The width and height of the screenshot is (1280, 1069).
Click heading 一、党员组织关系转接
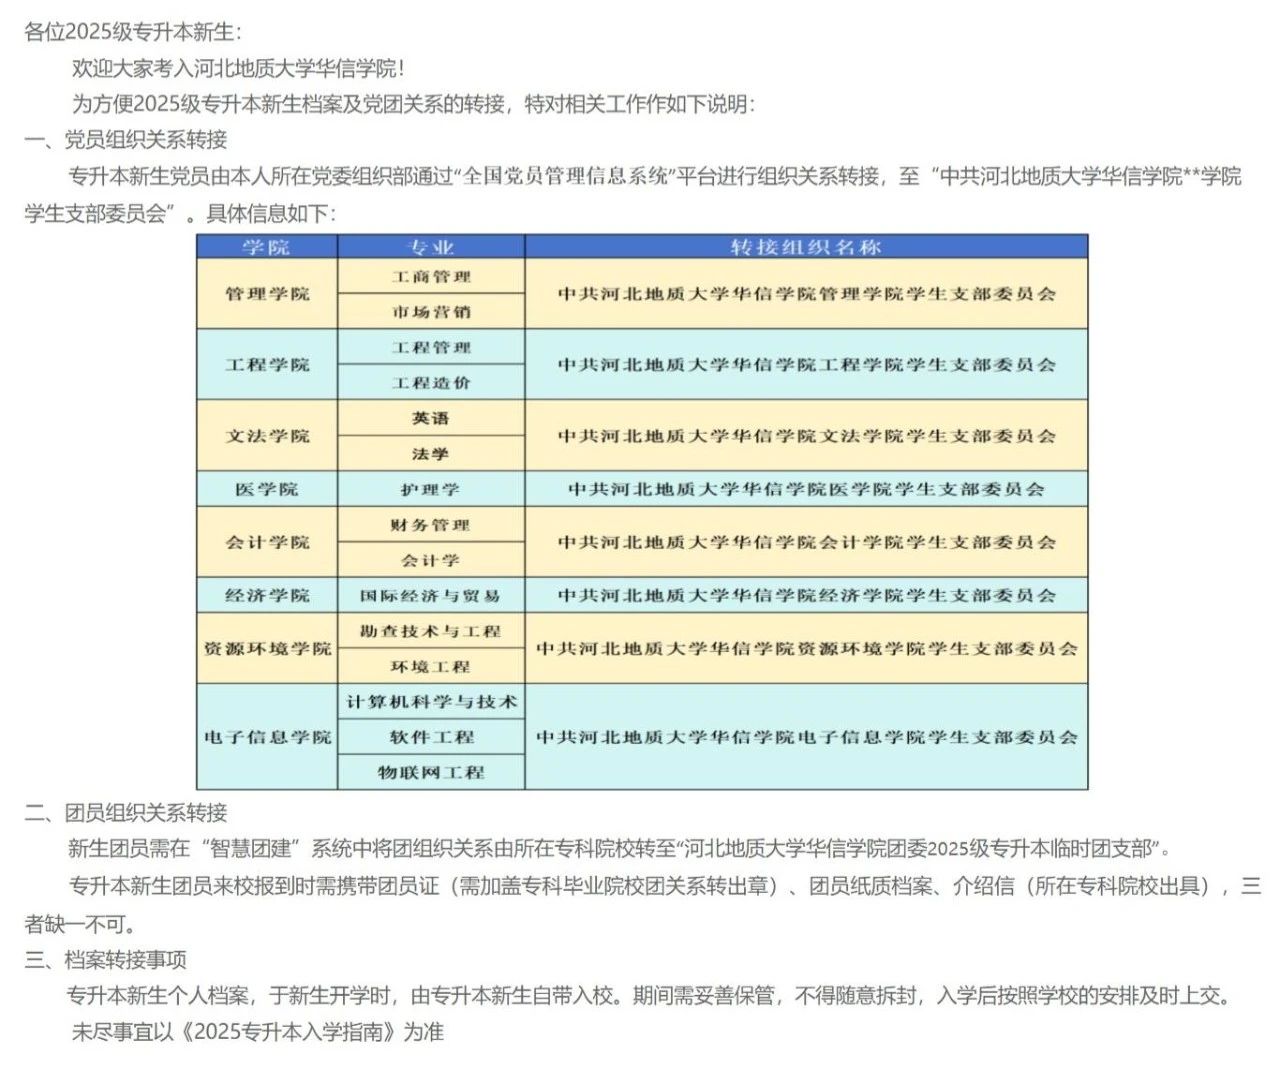coord(126,140)
